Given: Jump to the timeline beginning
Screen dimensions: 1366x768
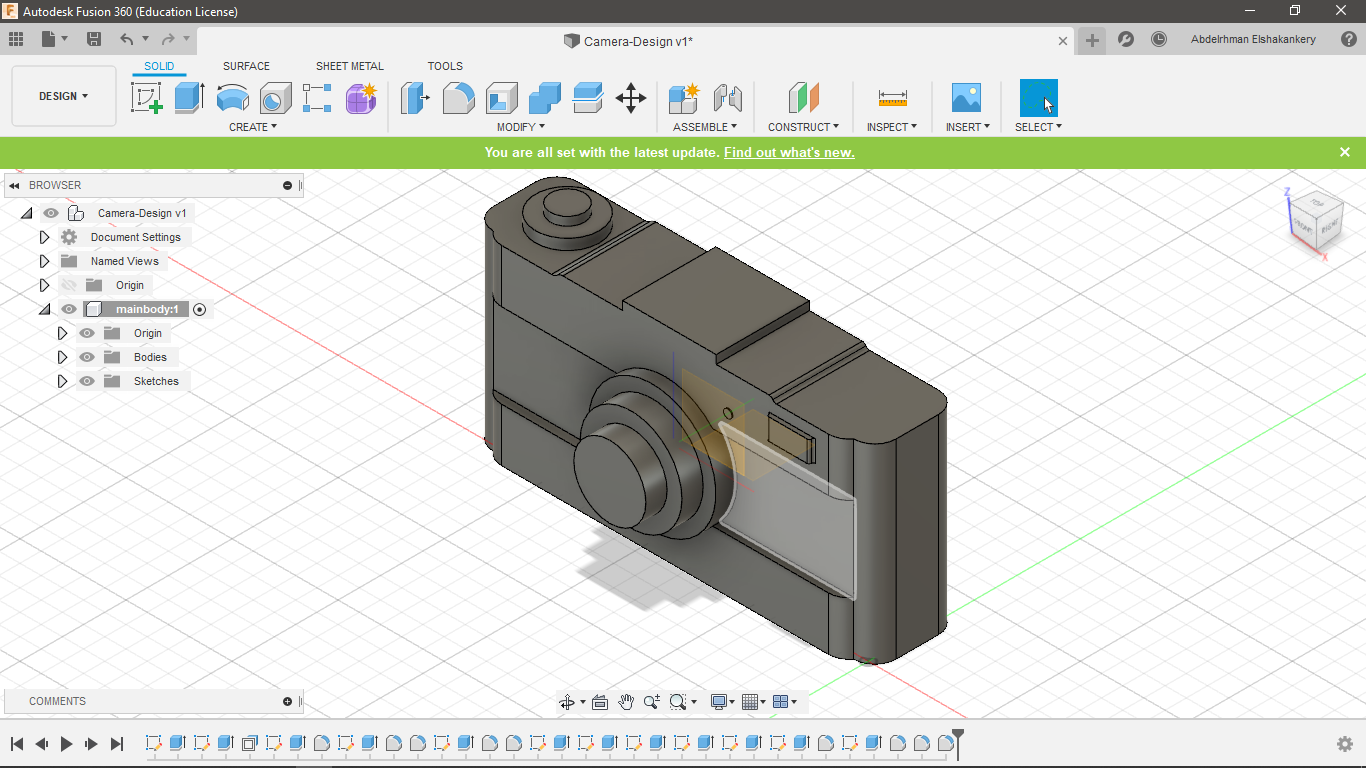Looking at the screenshot, I should [17, 744].
